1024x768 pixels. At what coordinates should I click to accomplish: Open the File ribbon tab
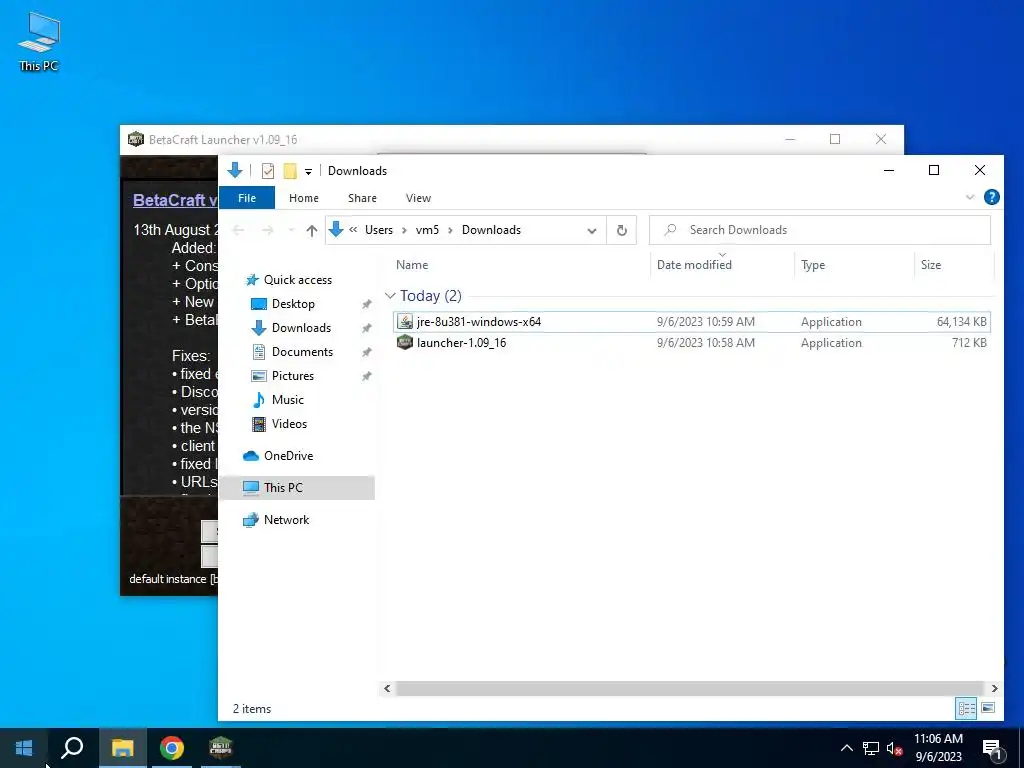click(x=247, y=198)
